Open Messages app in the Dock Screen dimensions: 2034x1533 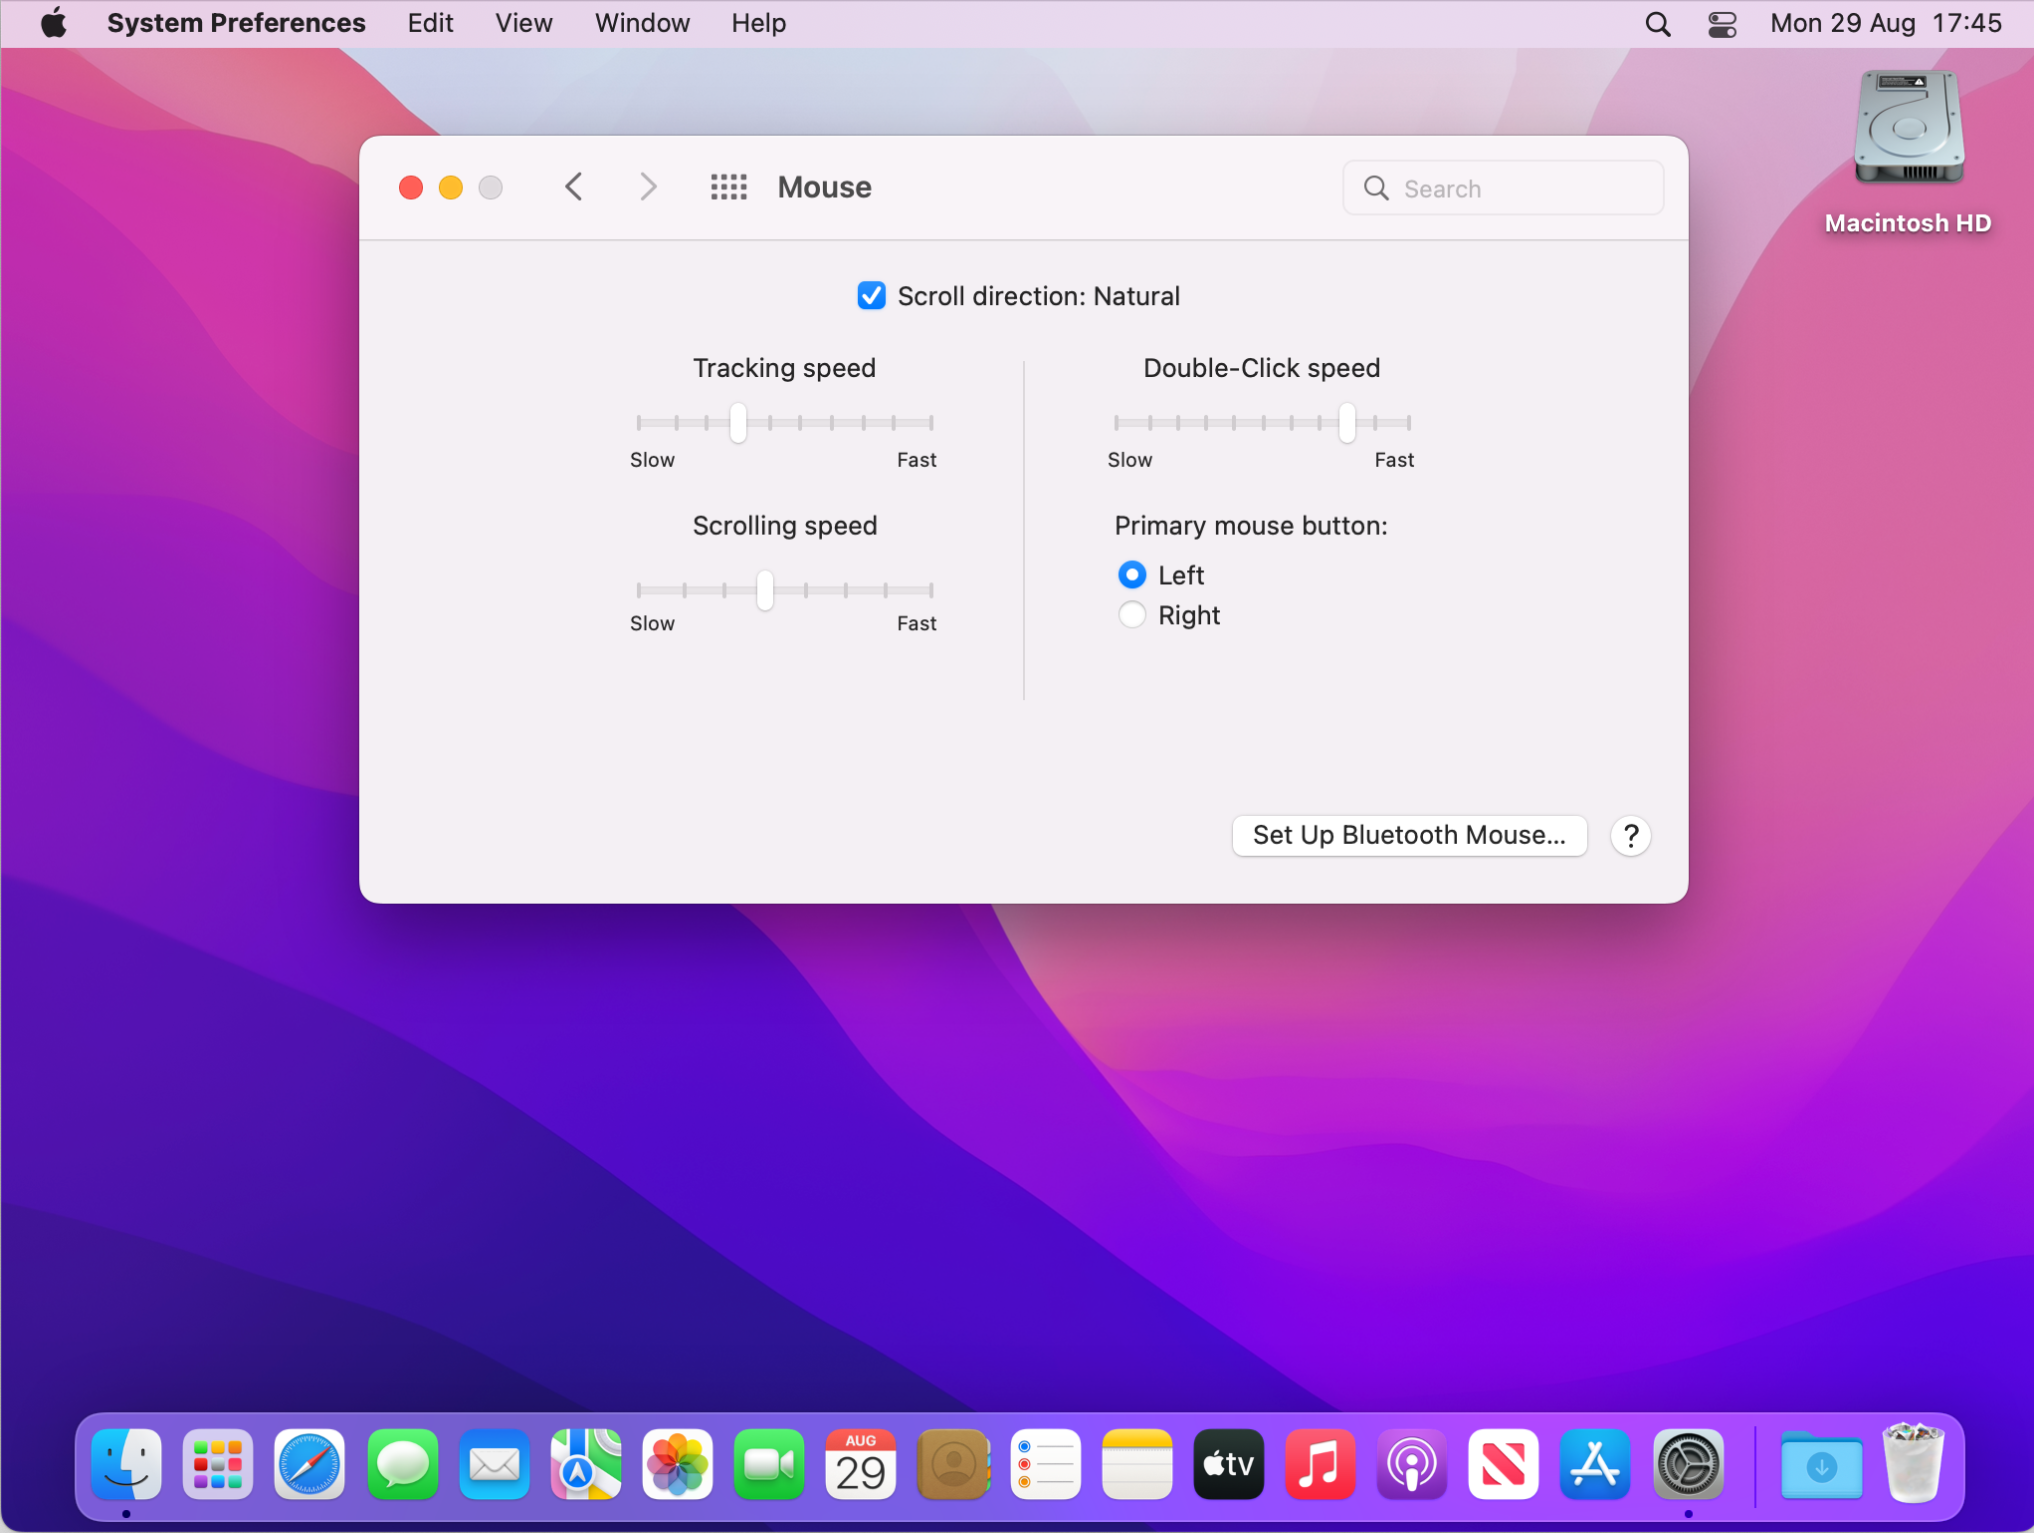[402, 1465]
